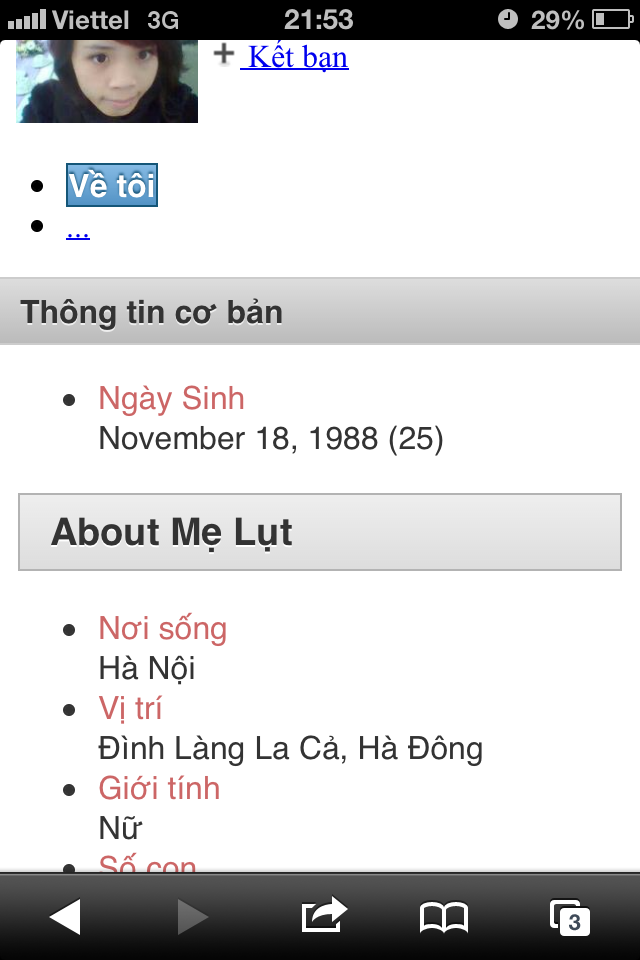Tap the clock alarm status icon

coord(508,19)
